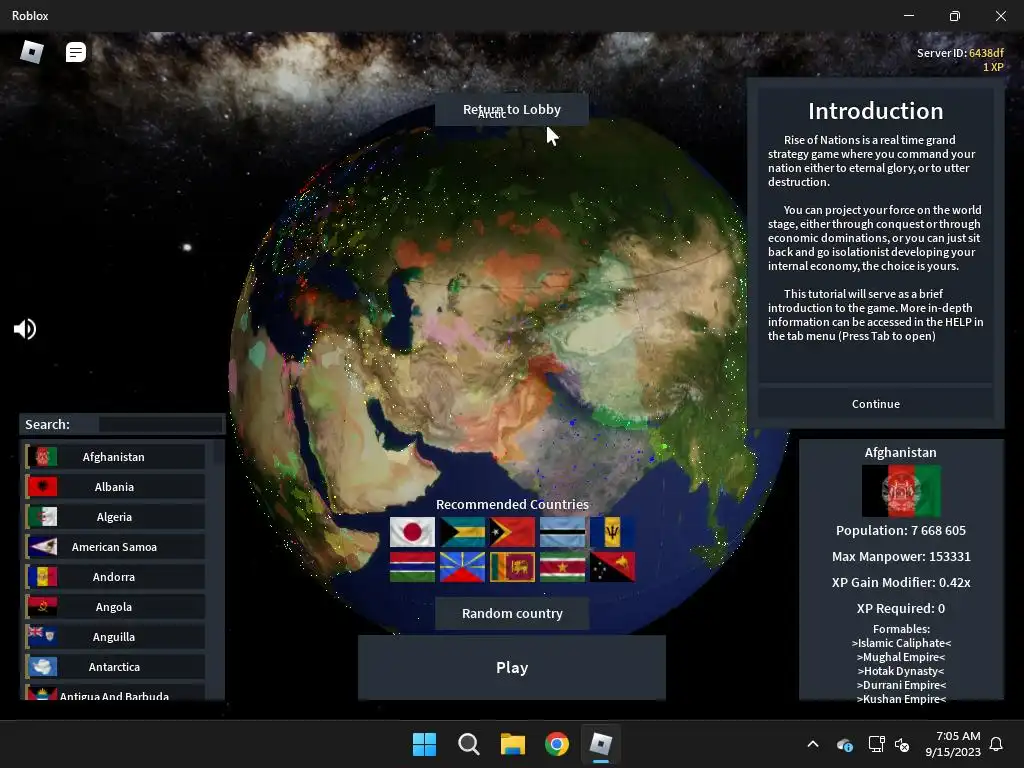The height and width of the screenshot is (768, 1024).
Task: Select Albania country name in list
Action: coord(114,487)
